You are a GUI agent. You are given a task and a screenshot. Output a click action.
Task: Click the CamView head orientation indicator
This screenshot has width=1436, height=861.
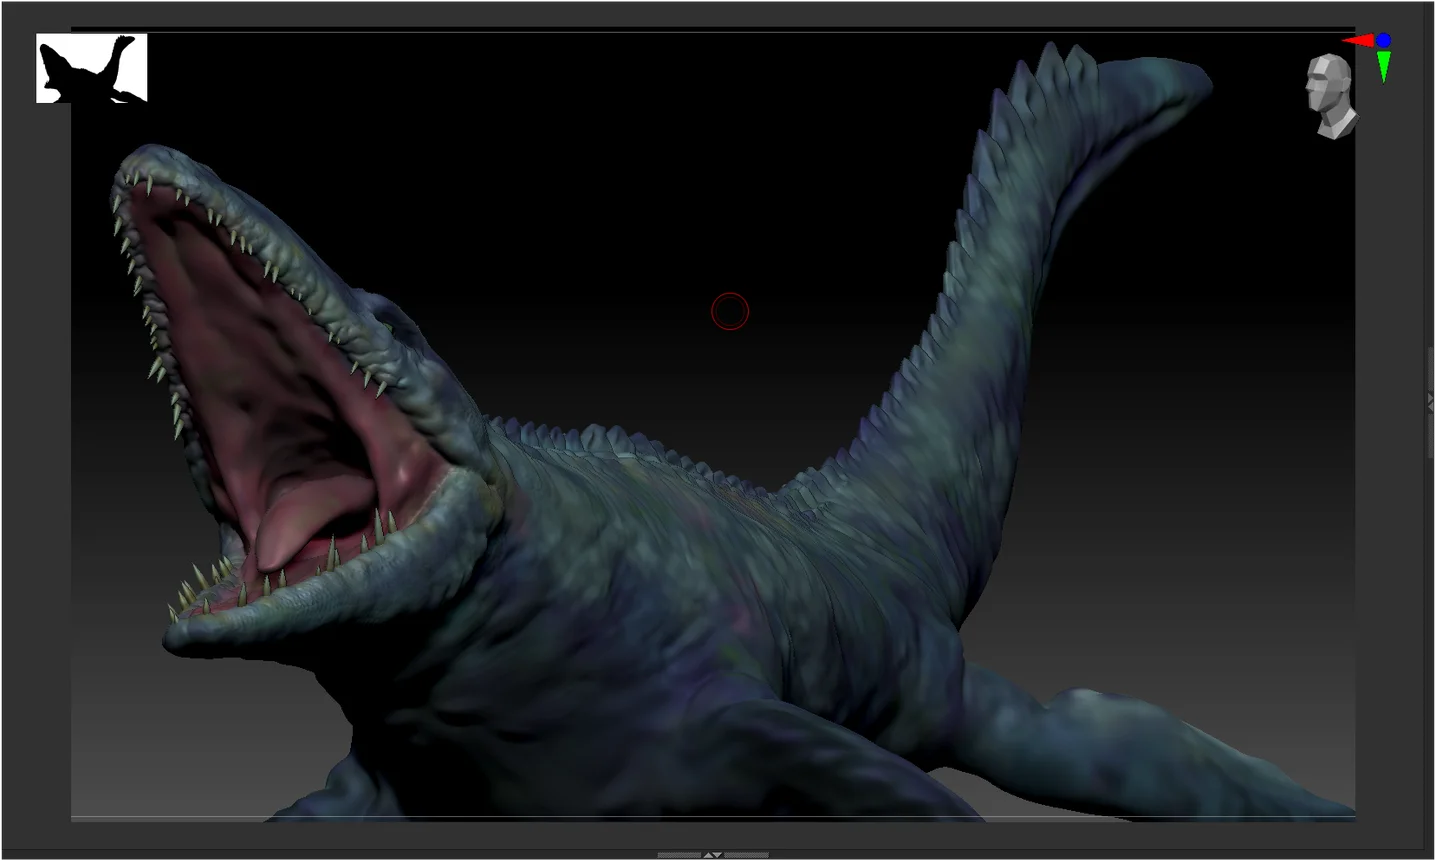pyautogui.click(x=1331, y=97)
